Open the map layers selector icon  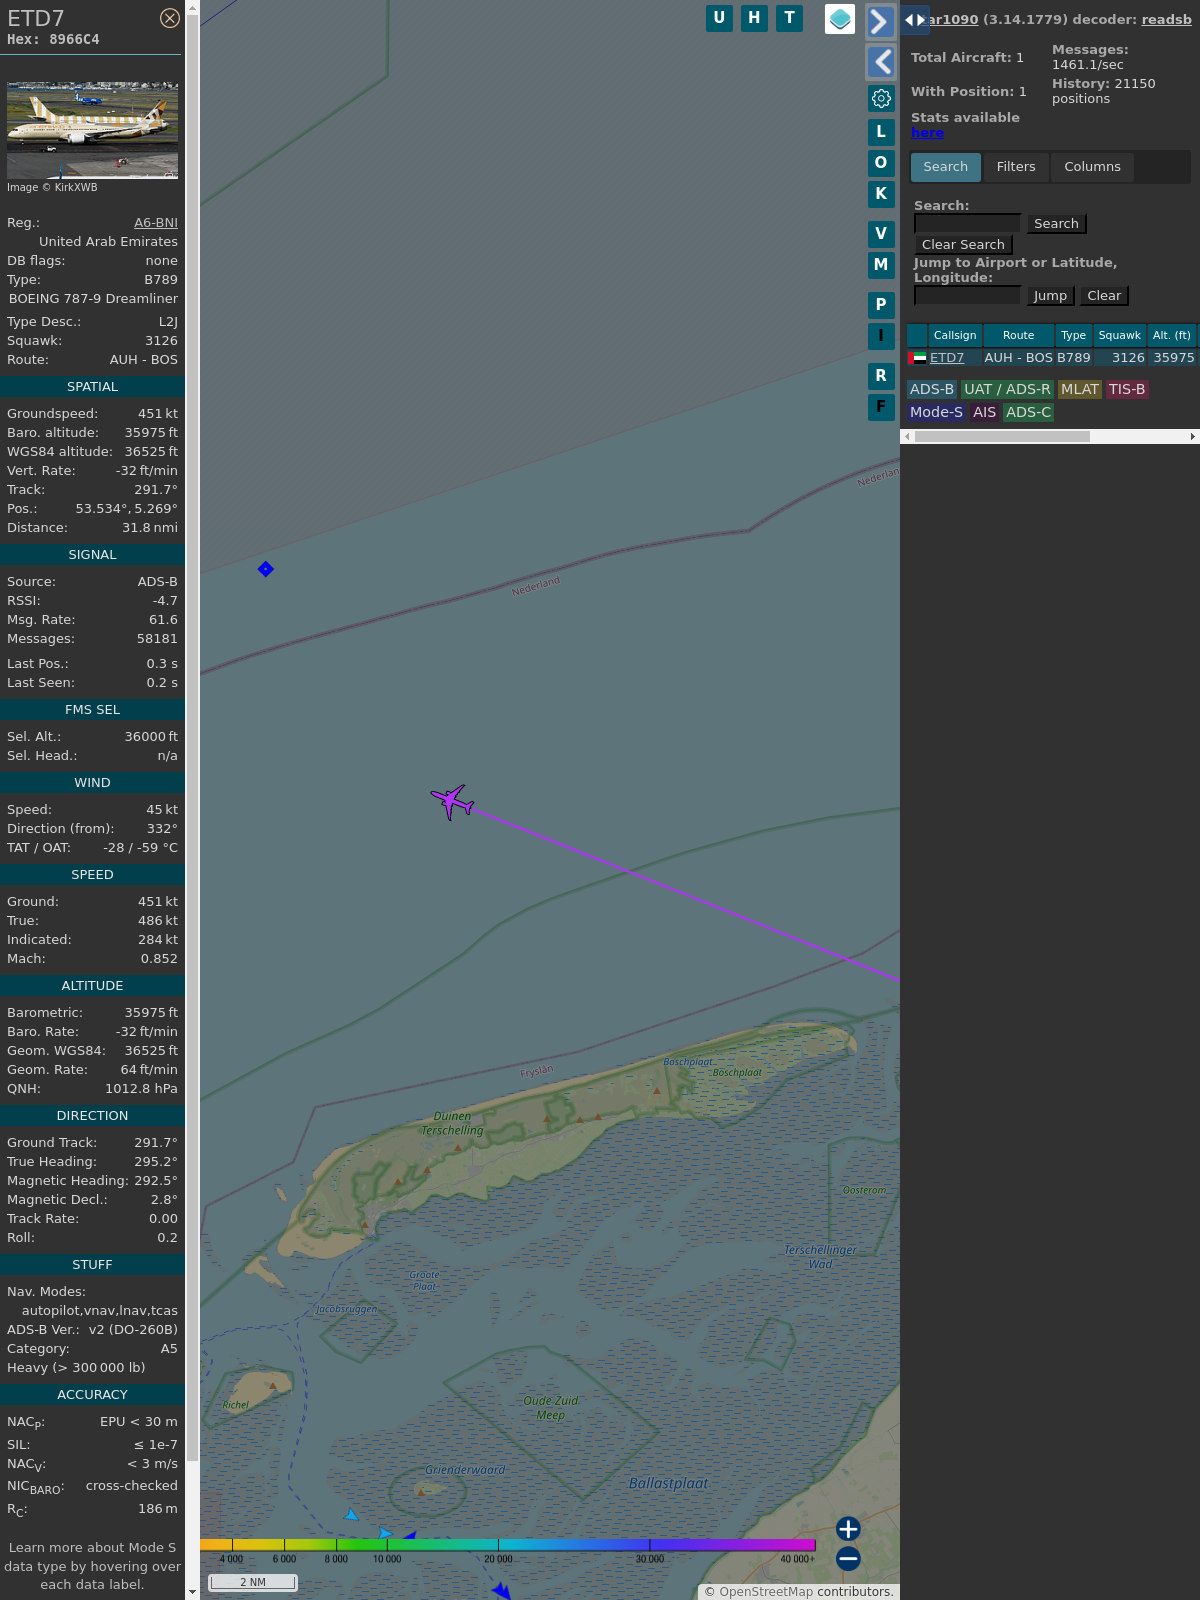(840, 18)
